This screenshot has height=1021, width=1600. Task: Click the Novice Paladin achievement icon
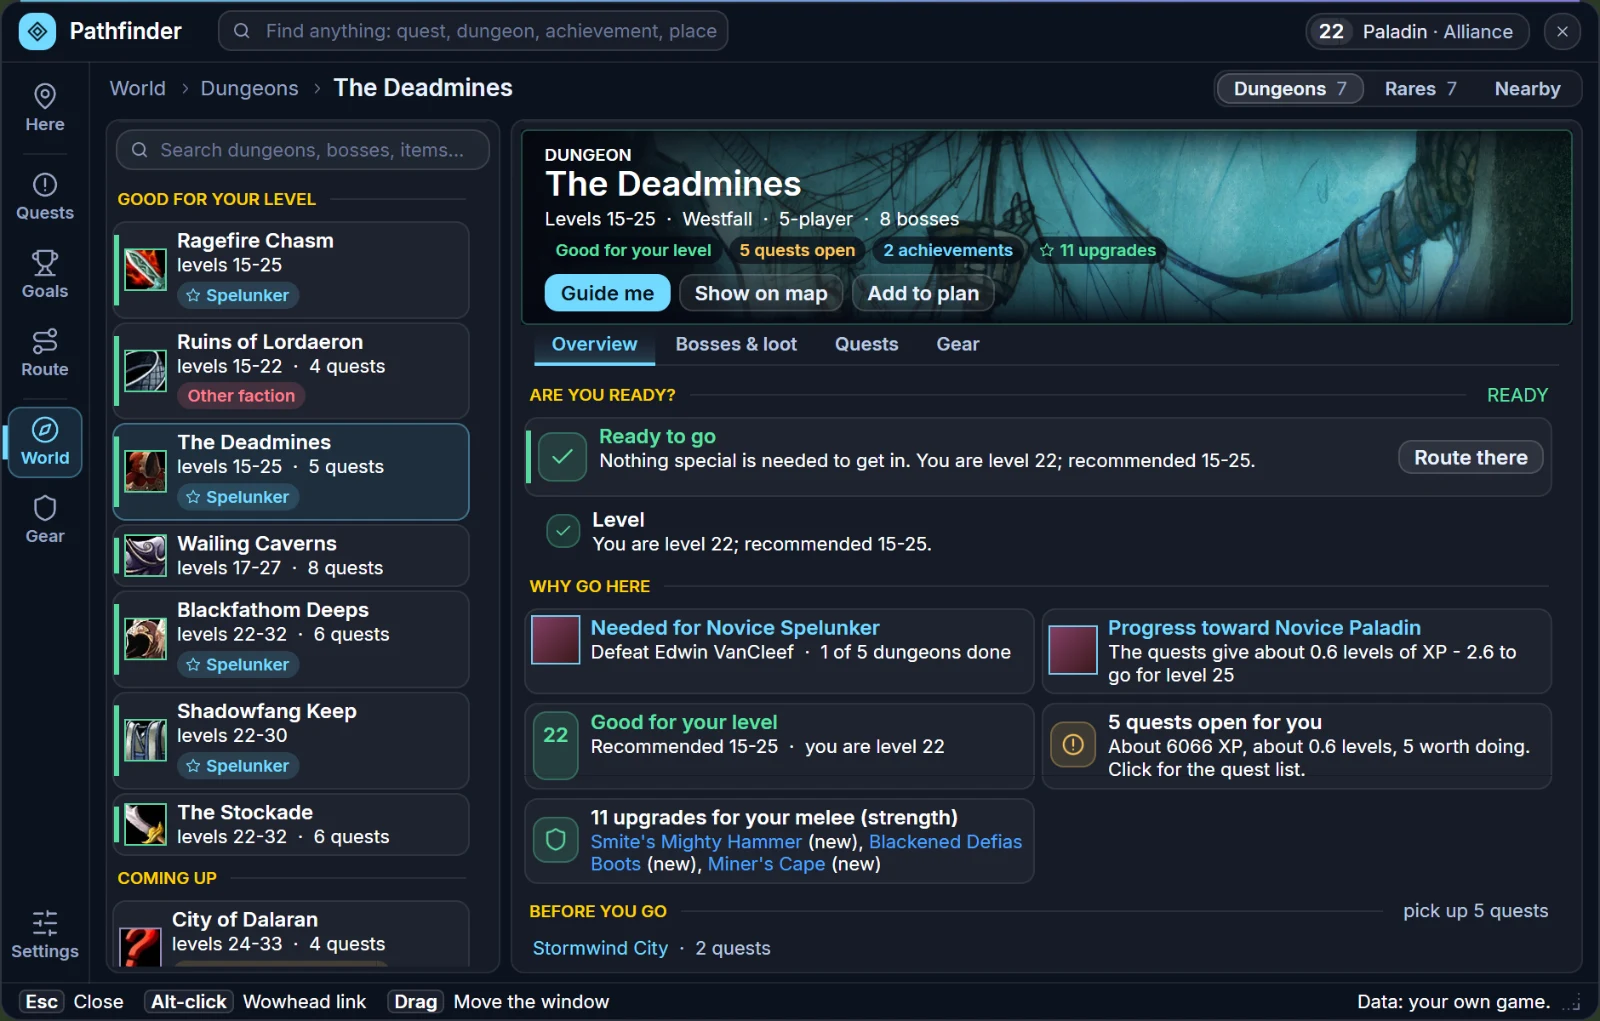[x=1073, y=650]
